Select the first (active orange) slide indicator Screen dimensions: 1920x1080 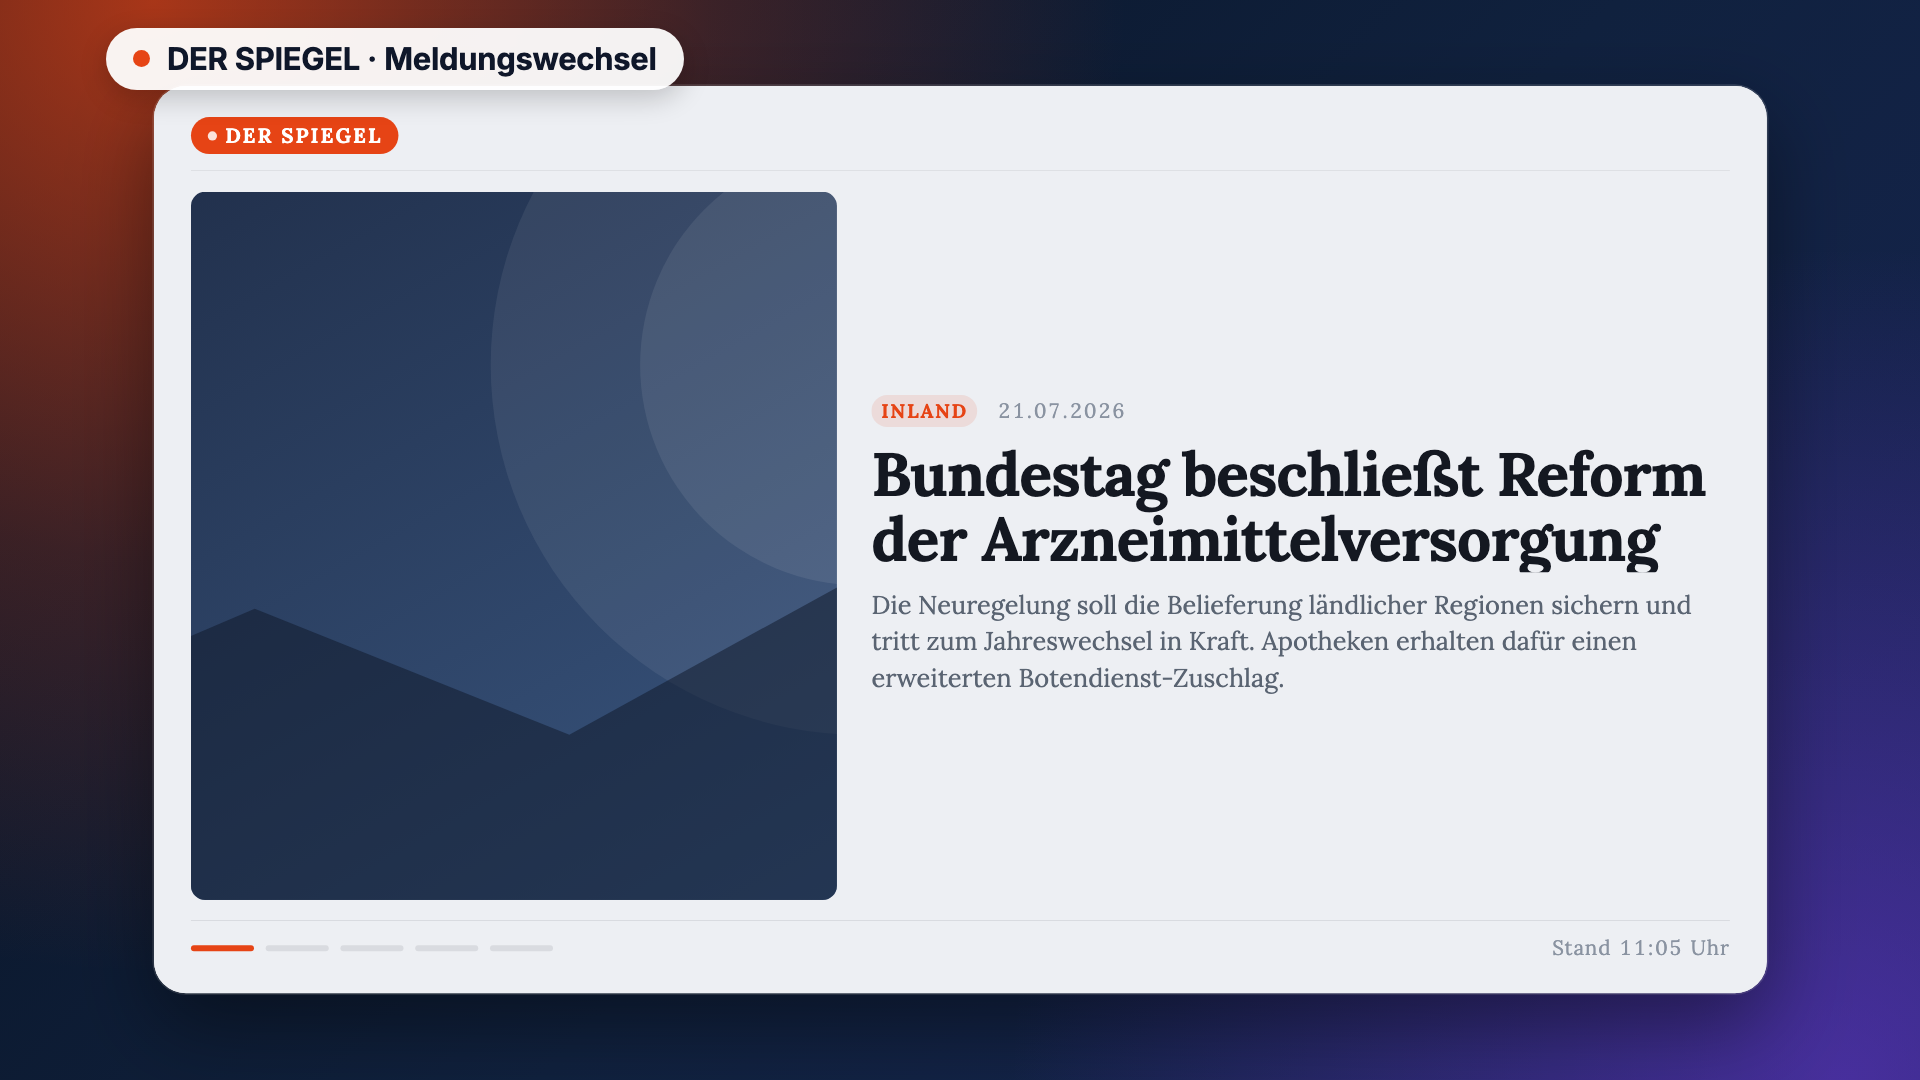(x=222, y=948)
